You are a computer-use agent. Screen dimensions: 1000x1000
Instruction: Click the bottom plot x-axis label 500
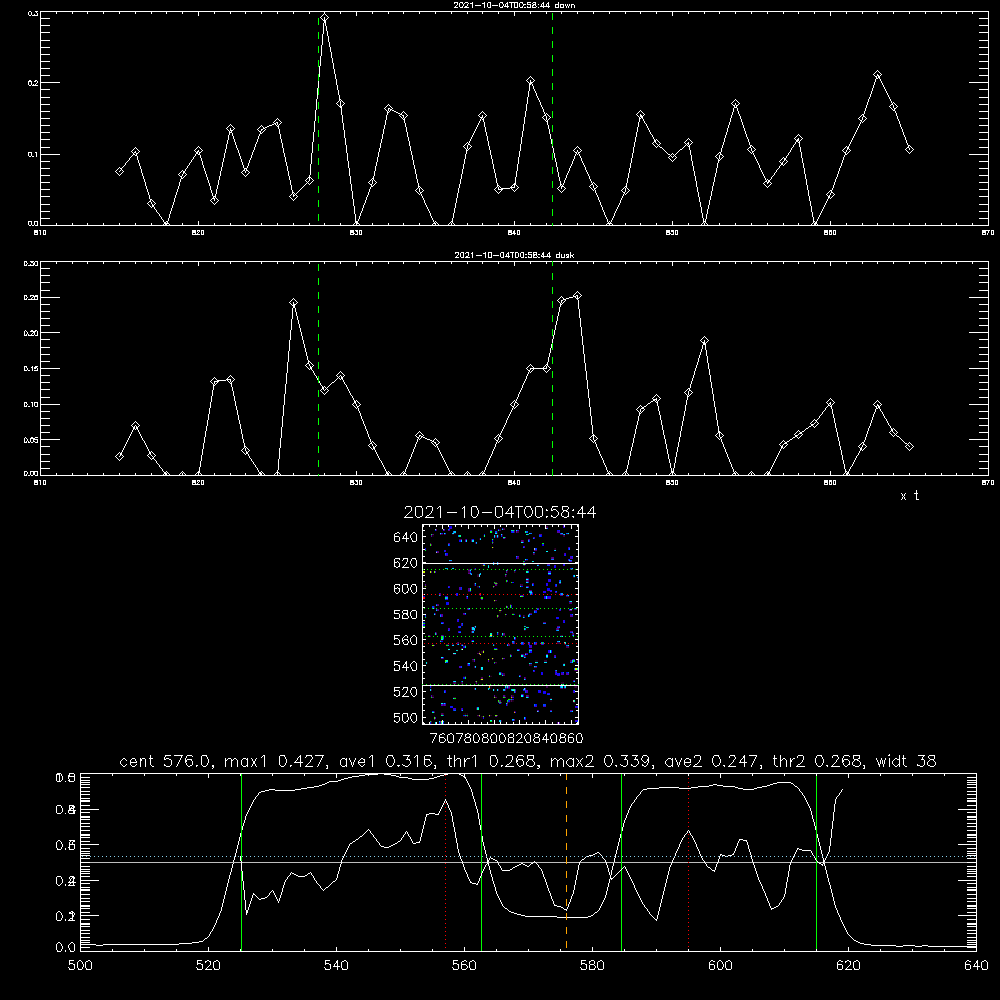[80, 966]
